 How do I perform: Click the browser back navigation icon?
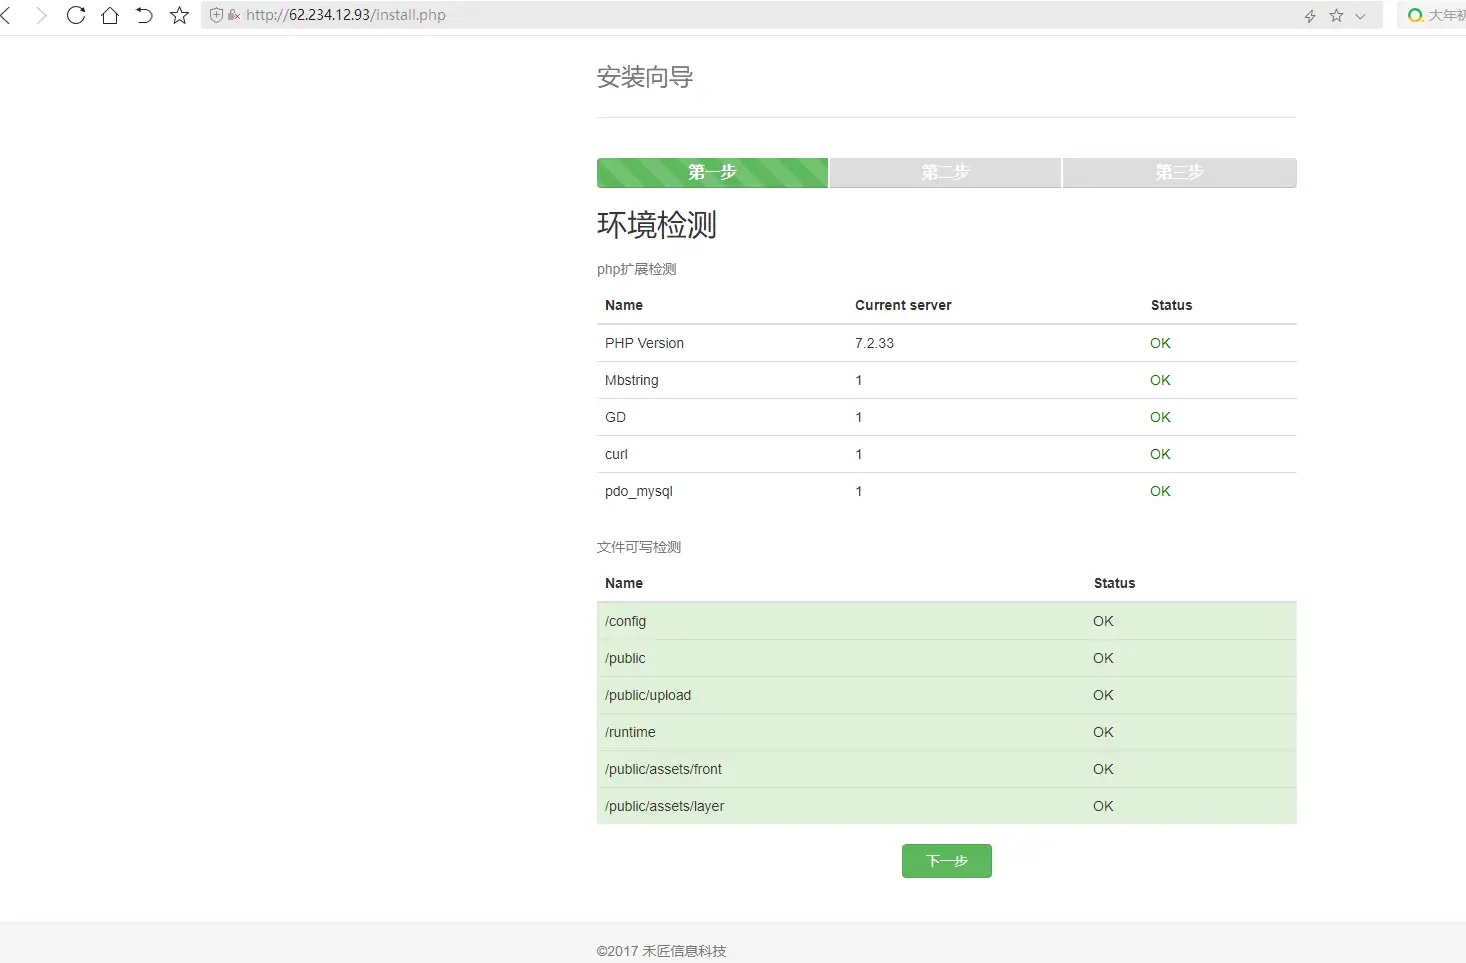point(10,15)
